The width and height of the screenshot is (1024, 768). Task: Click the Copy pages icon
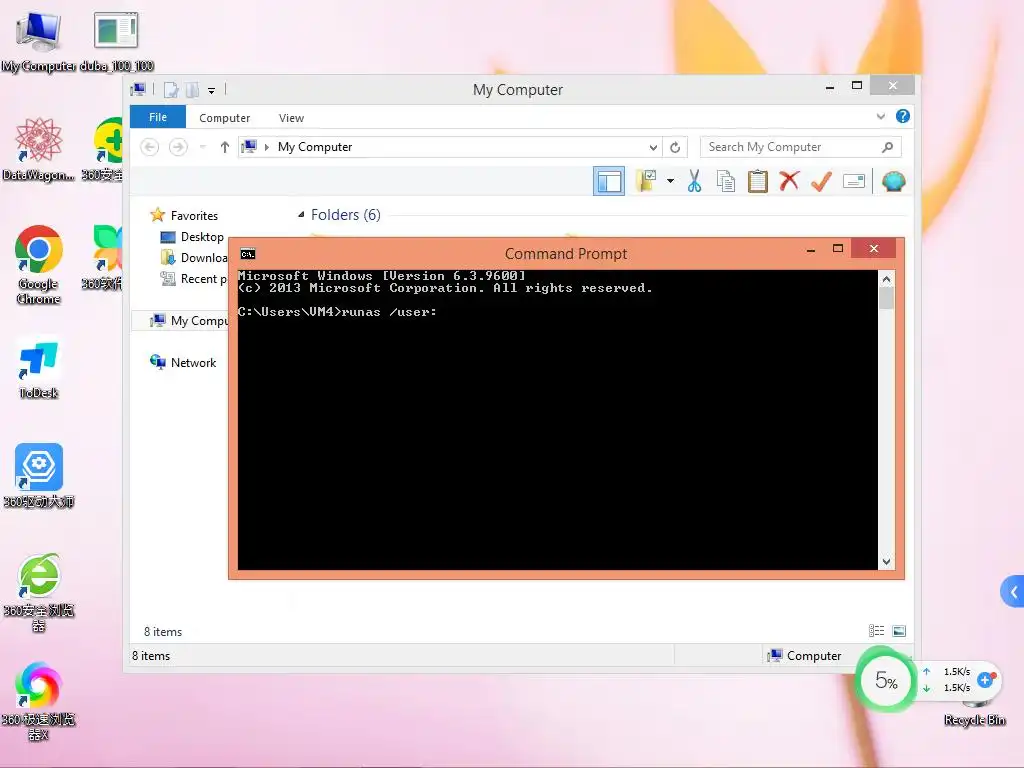pos(726,181)
